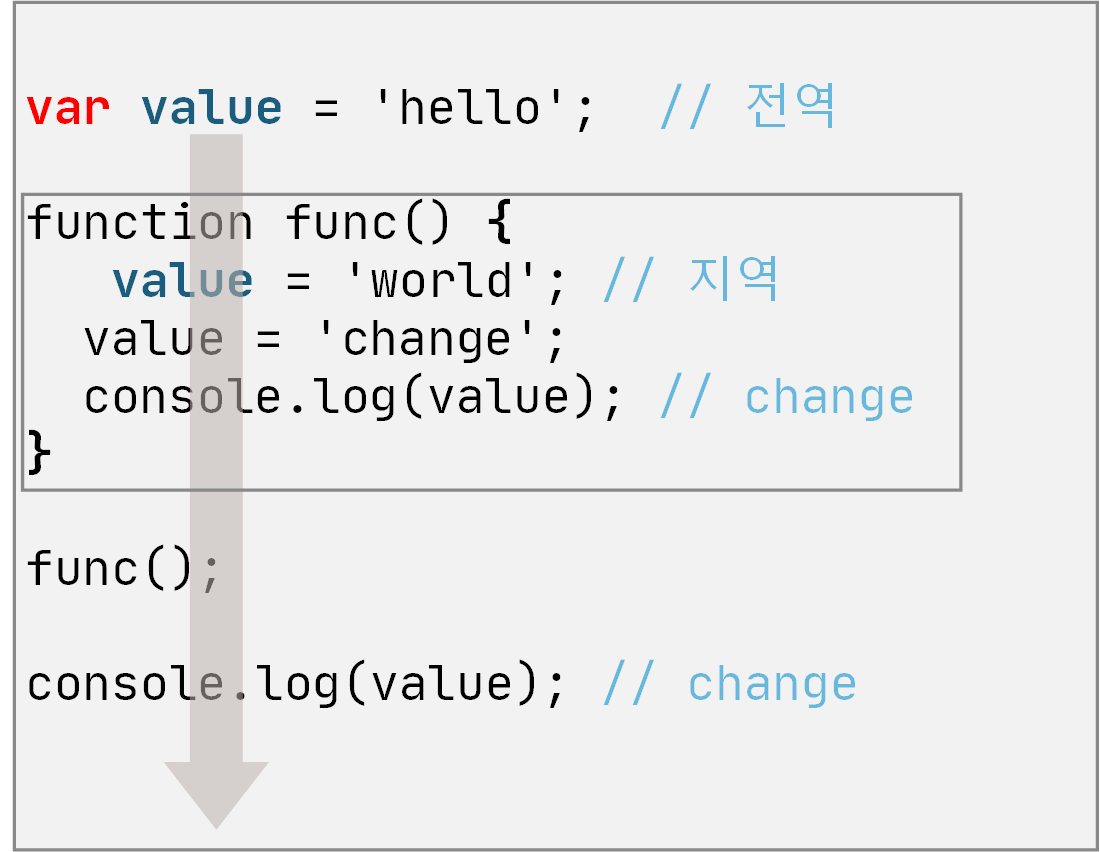The width and height of the screenshot is (1100, 852).
Task: Click the bold value variable after var
Action: tap(211, 108)
